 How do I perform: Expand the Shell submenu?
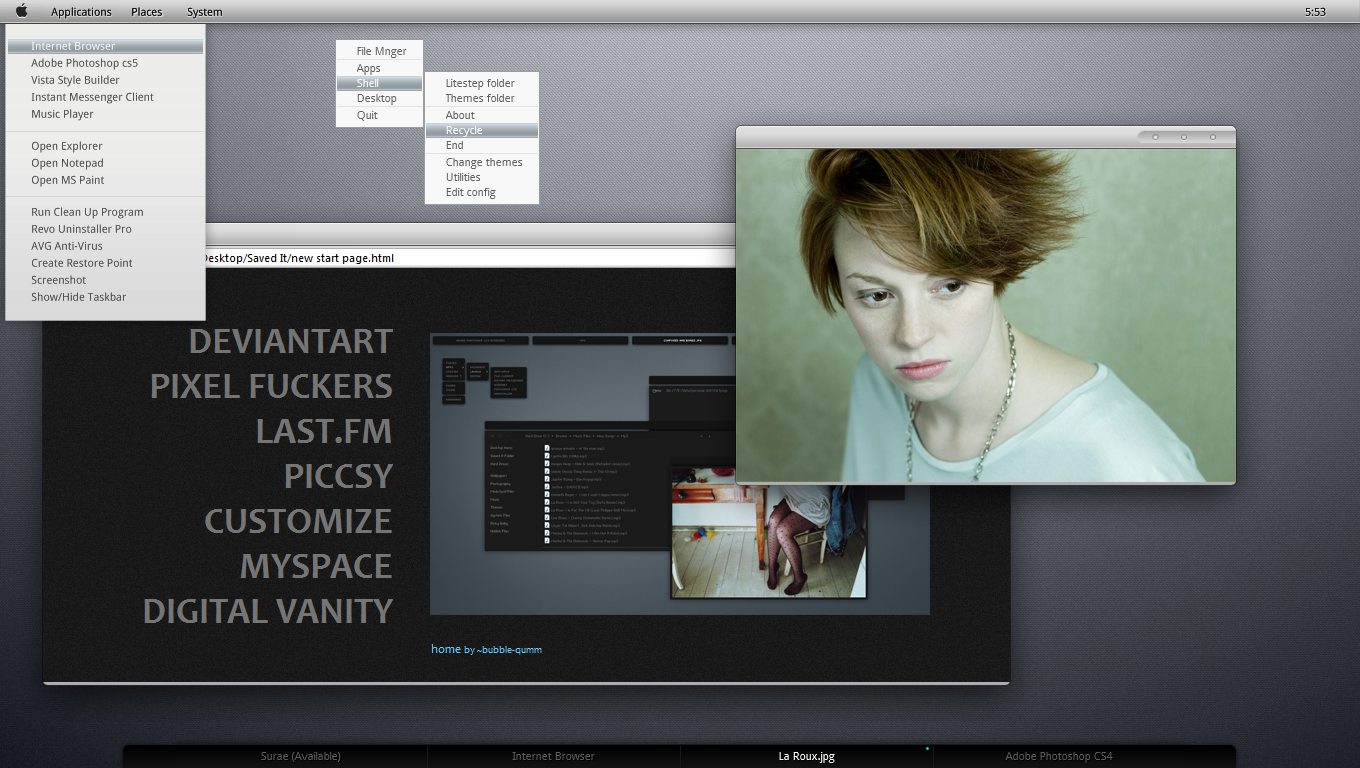point(379,83)
